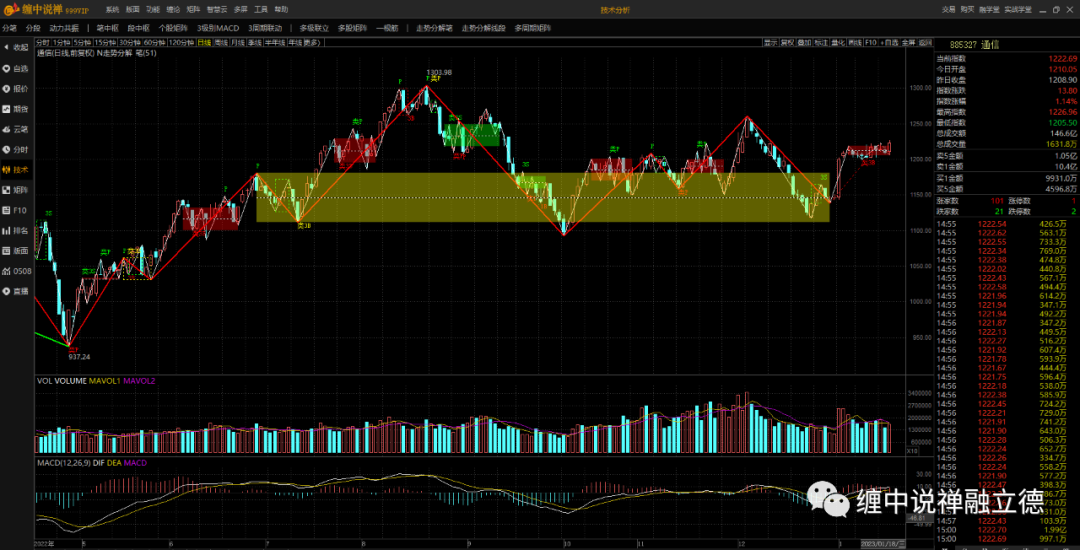Select 技术 analysis in sidebar
The width and height of the screenshot is (1080, 550).
[16, 169]
